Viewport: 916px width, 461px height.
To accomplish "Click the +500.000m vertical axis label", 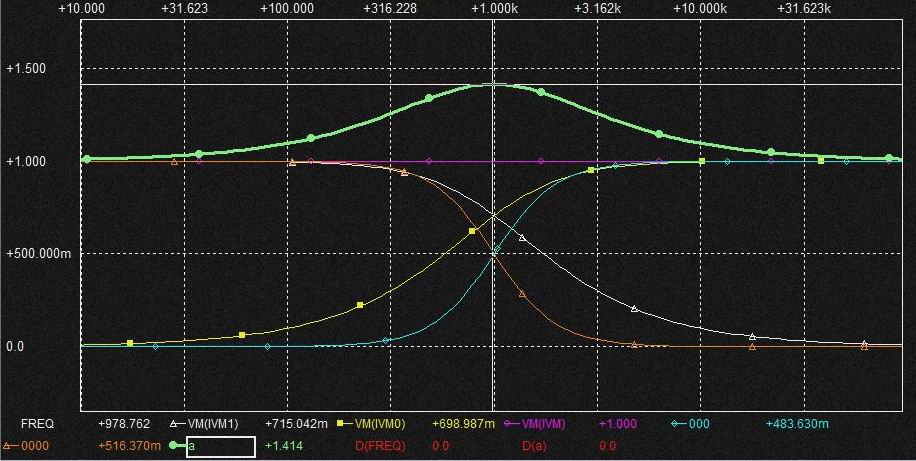I will tap(39, 254).
